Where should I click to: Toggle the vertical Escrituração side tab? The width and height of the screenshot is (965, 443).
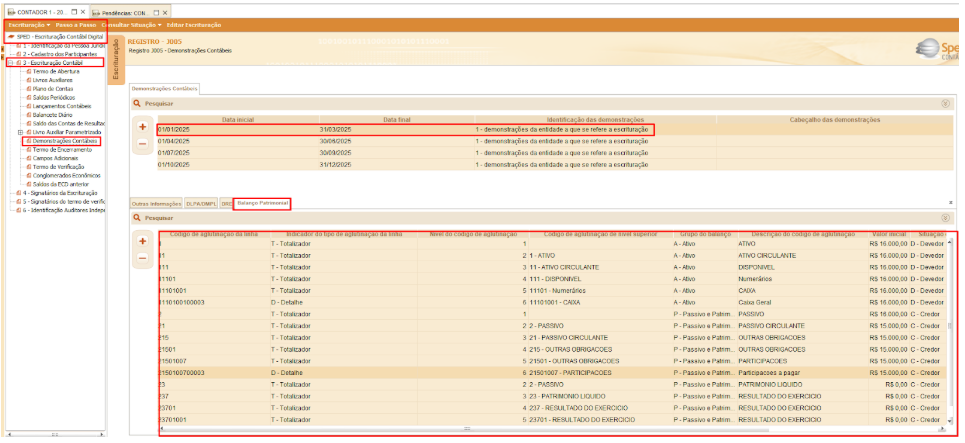(x=116, y=60)
